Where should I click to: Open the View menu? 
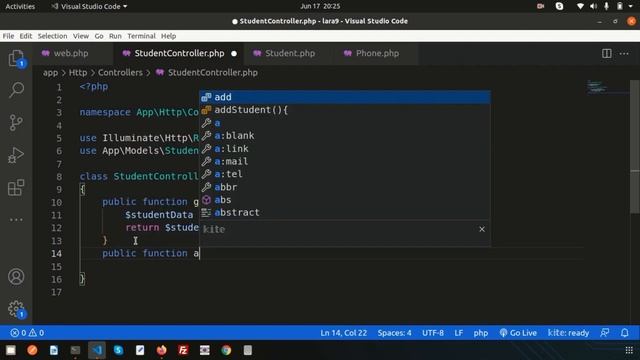(81, 36)
